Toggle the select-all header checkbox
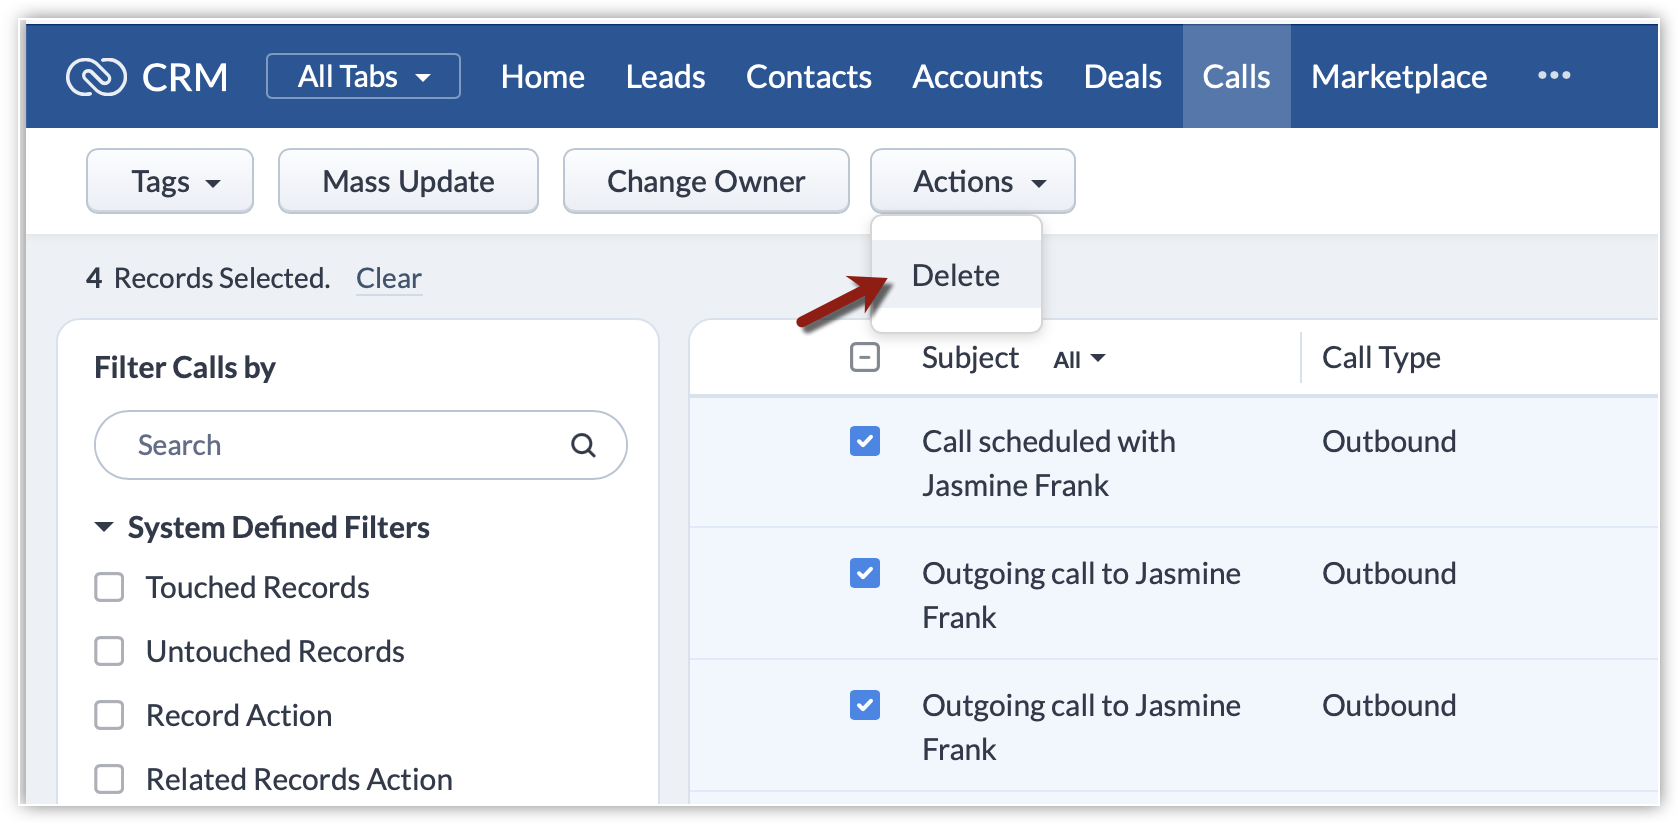Viewport: 1678px width, 824px height. pyautogui.click(x=865, y=357)
